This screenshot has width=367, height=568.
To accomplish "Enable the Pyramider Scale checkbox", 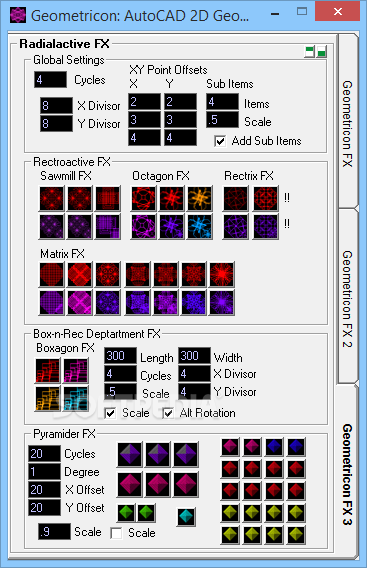I will point(116,533).
